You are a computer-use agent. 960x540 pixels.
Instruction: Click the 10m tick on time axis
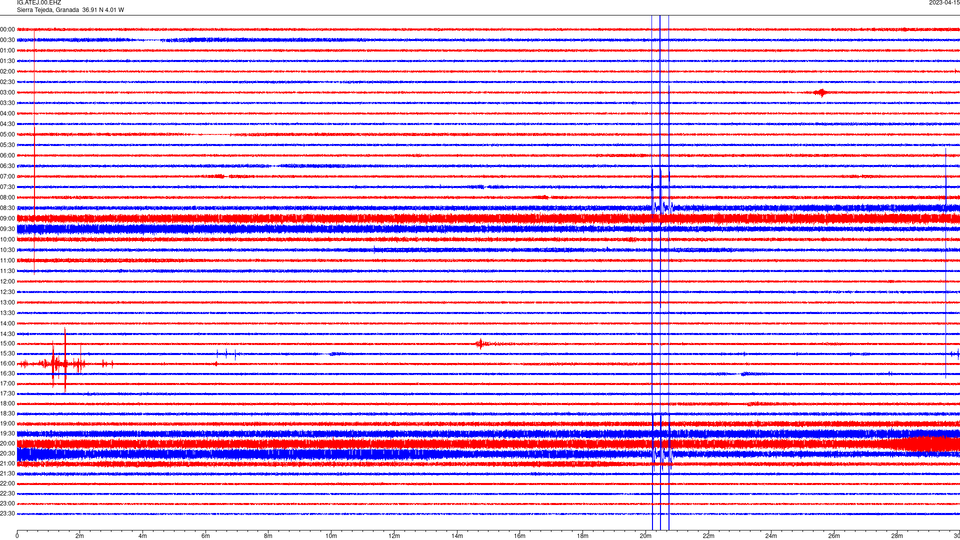(x=331, y=536)
